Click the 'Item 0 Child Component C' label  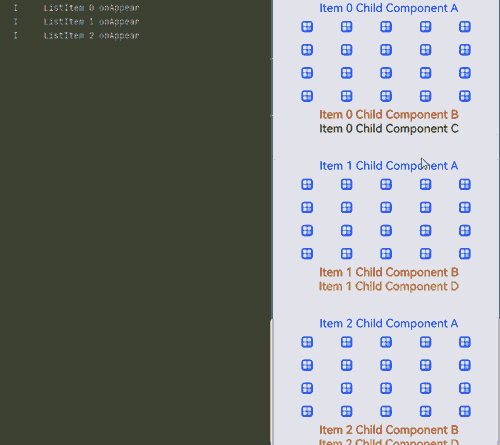pos(389,129)
